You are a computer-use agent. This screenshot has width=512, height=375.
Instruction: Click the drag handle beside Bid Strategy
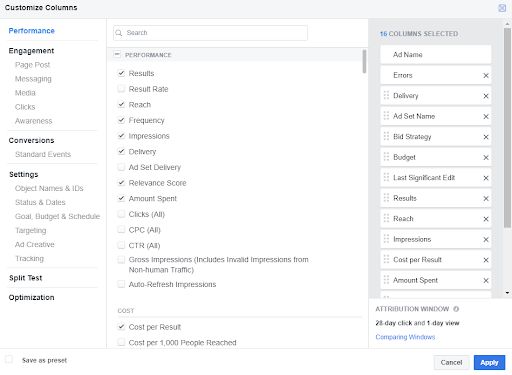386,136
